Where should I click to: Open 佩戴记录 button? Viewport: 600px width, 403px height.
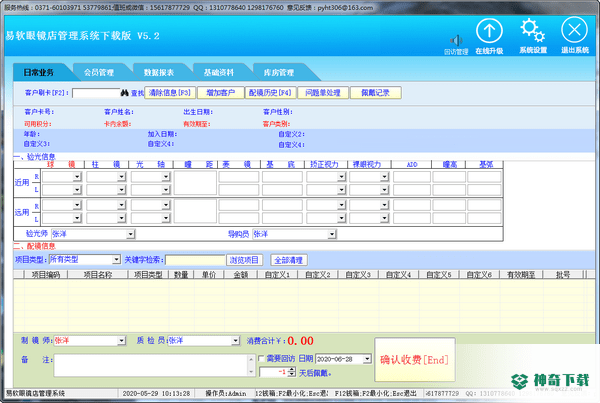click(375, 93)
